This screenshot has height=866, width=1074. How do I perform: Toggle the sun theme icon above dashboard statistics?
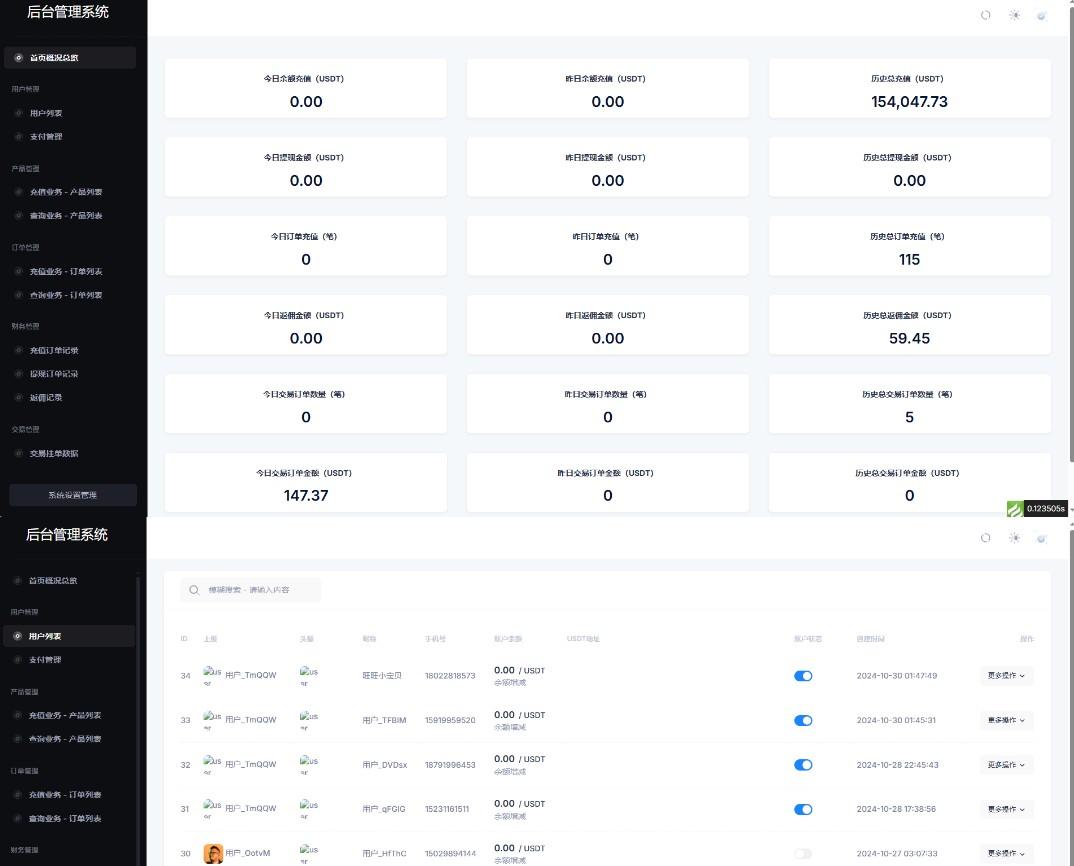1014,15
